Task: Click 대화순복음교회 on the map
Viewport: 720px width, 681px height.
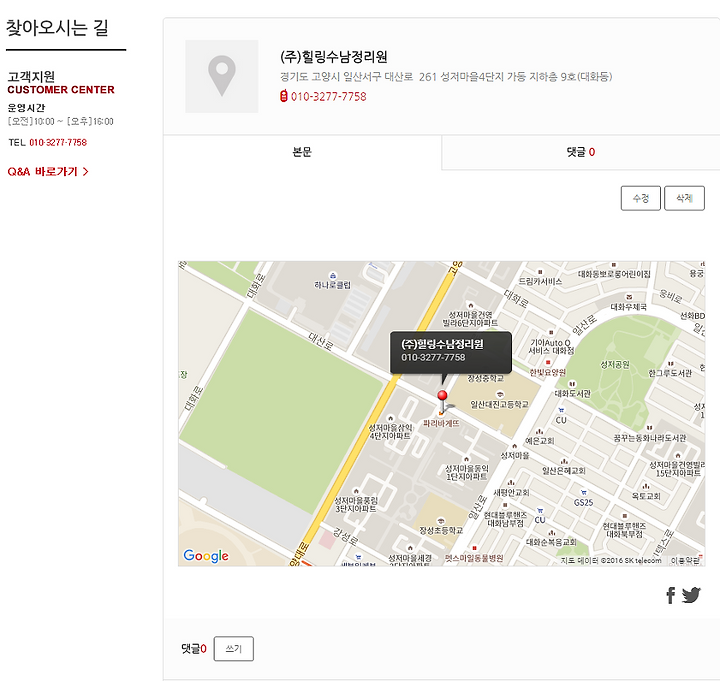Action: (x=551, y=541)
